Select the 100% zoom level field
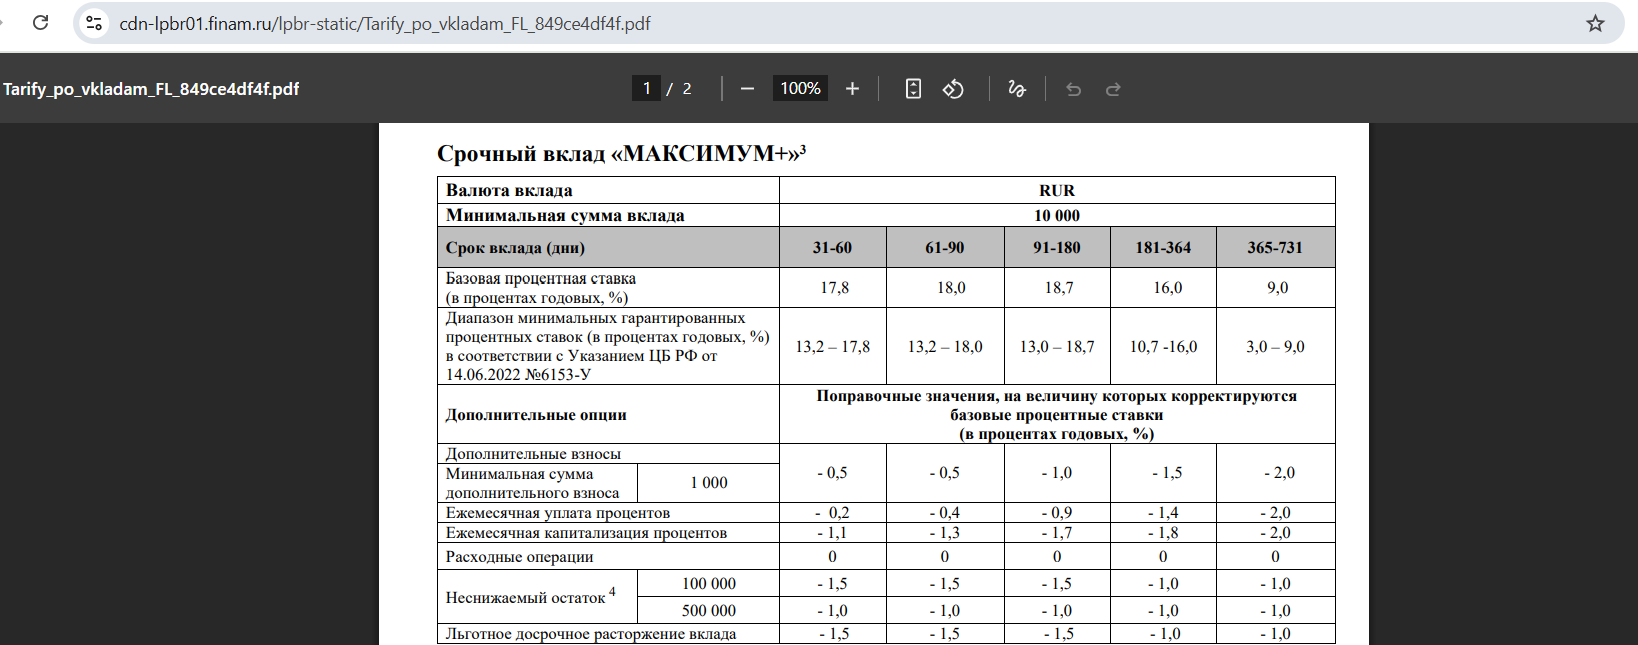 801,89
